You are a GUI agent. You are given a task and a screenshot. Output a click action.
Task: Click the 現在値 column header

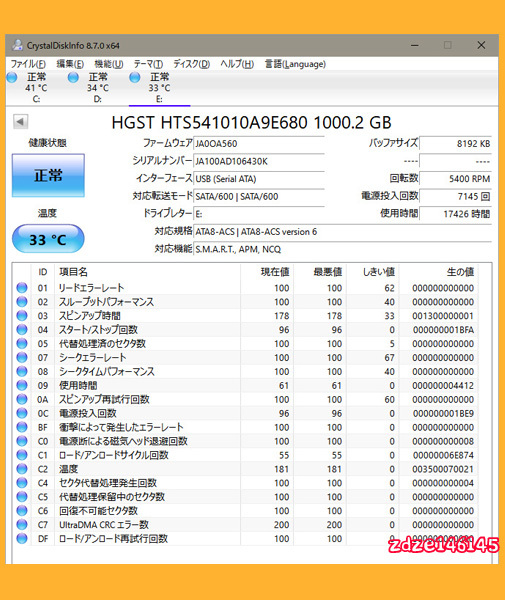click(275, 272)
